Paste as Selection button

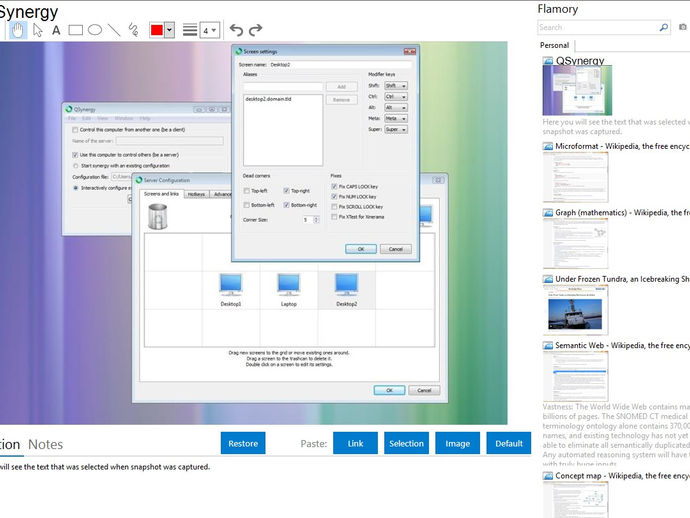tap(406, 443)
